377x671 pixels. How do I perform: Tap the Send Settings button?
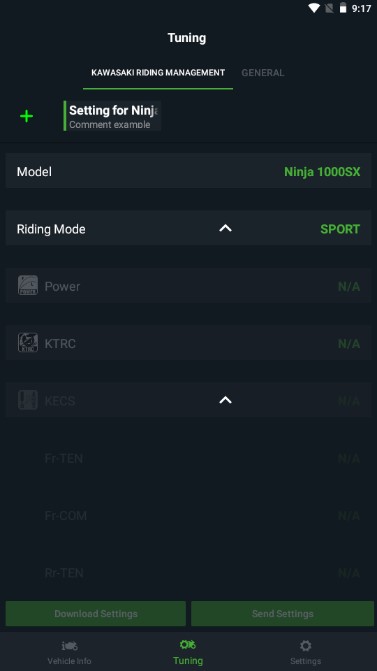click(x=282, y=614)
